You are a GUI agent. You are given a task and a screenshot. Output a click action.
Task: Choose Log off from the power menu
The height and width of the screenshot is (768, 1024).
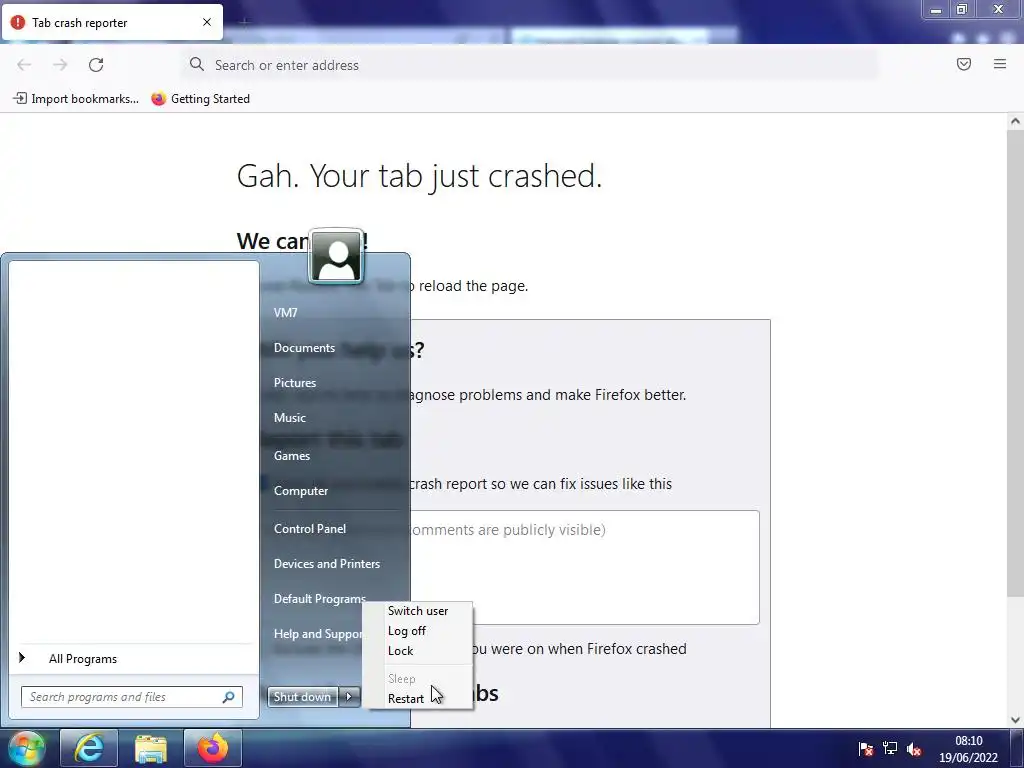pyautogui.click(x=407, y=631)
